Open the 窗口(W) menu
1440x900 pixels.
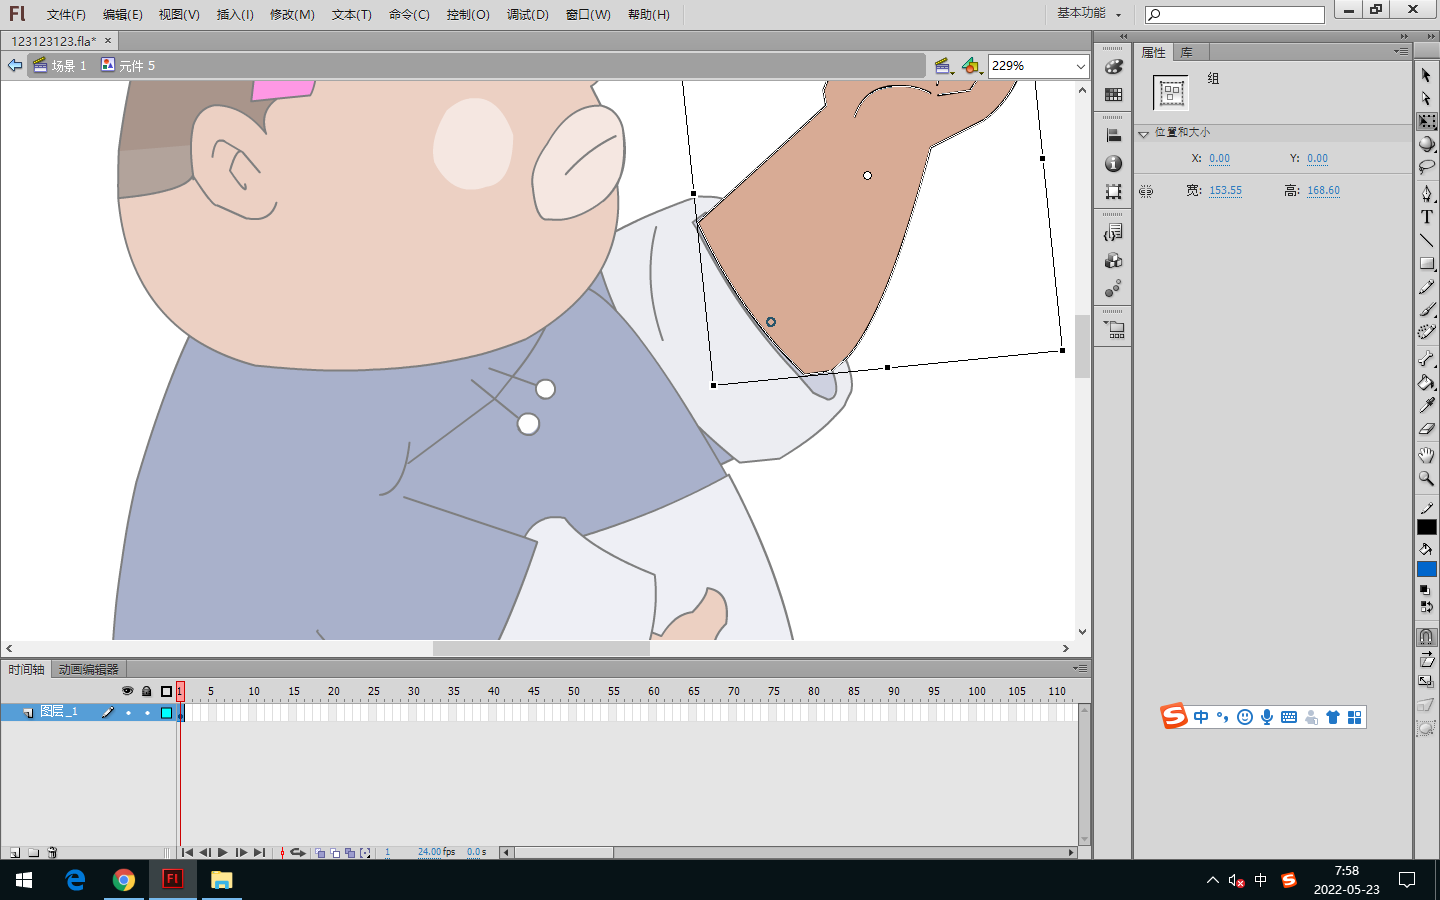point(588,14)
